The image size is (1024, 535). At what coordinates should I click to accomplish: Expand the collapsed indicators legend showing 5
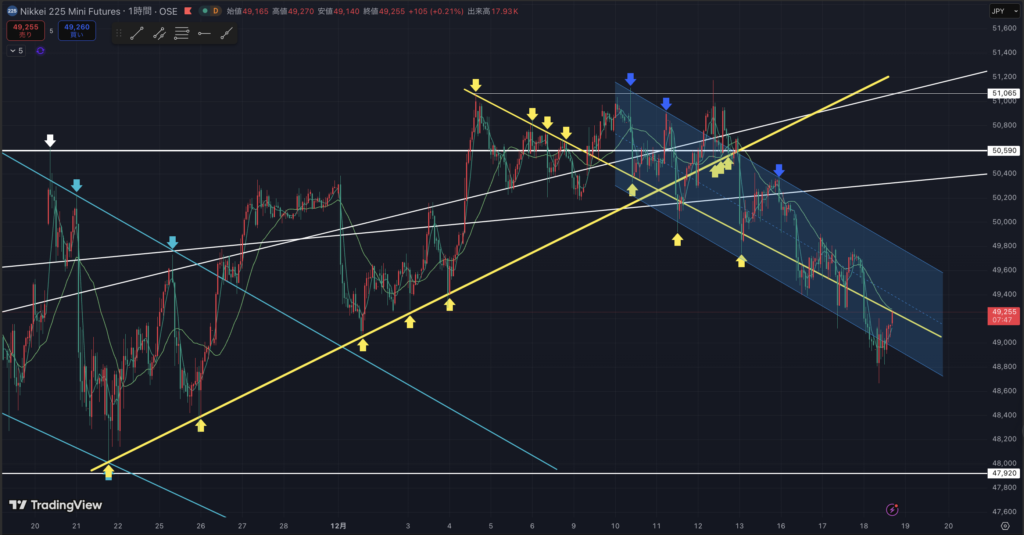point(16,50)
